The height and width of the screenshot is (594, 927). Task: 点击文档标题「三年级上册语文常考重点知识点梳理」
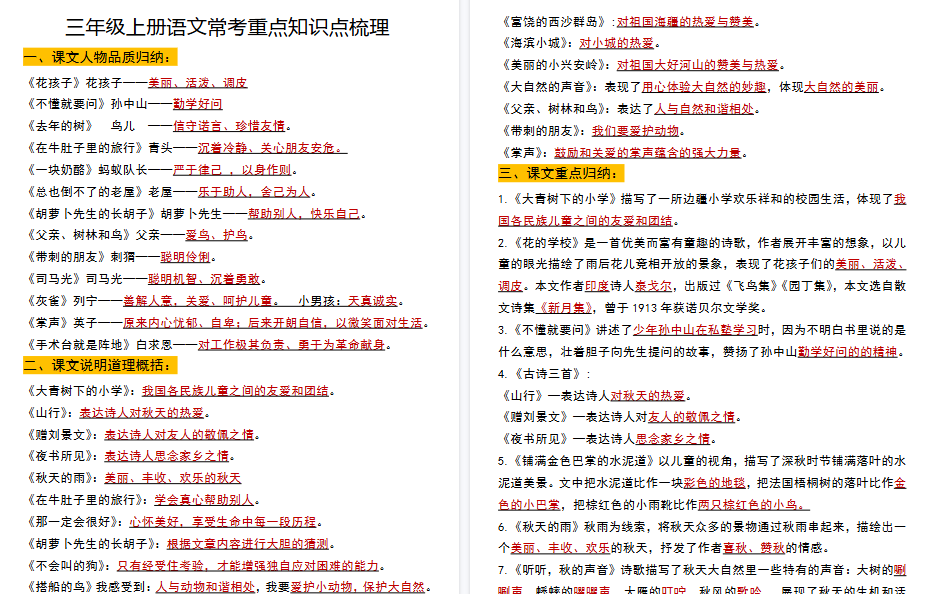[x=226, y=27]
